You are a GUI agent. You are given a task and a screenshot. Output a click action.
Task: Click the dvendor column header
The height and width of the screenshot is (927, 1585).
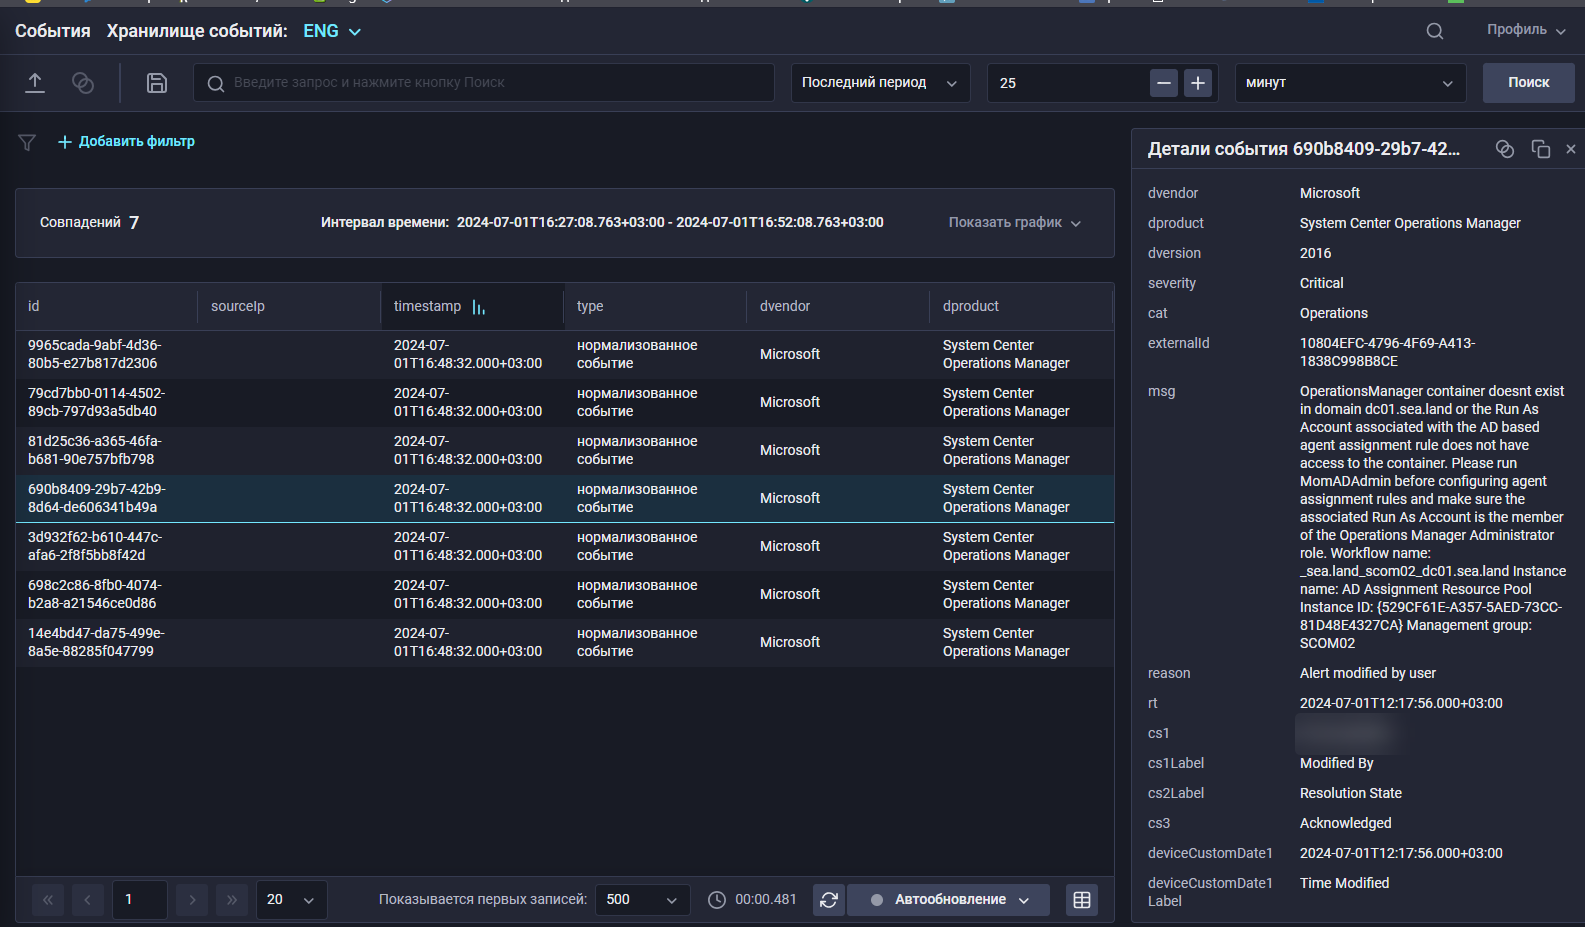point(839,307)
